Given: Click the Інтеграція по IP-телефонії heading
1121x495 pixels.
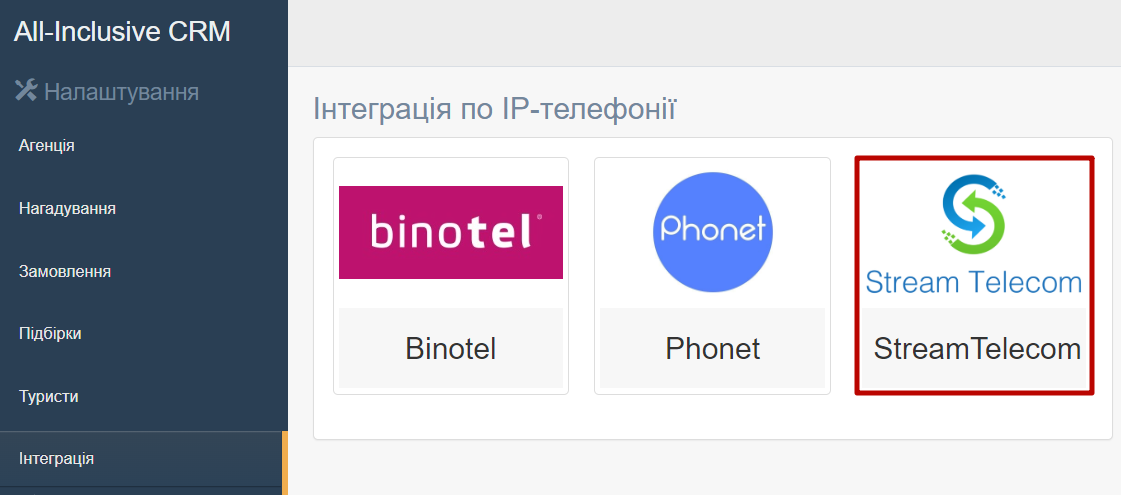Looking at the screenshot, I should [x=495, y=109].
